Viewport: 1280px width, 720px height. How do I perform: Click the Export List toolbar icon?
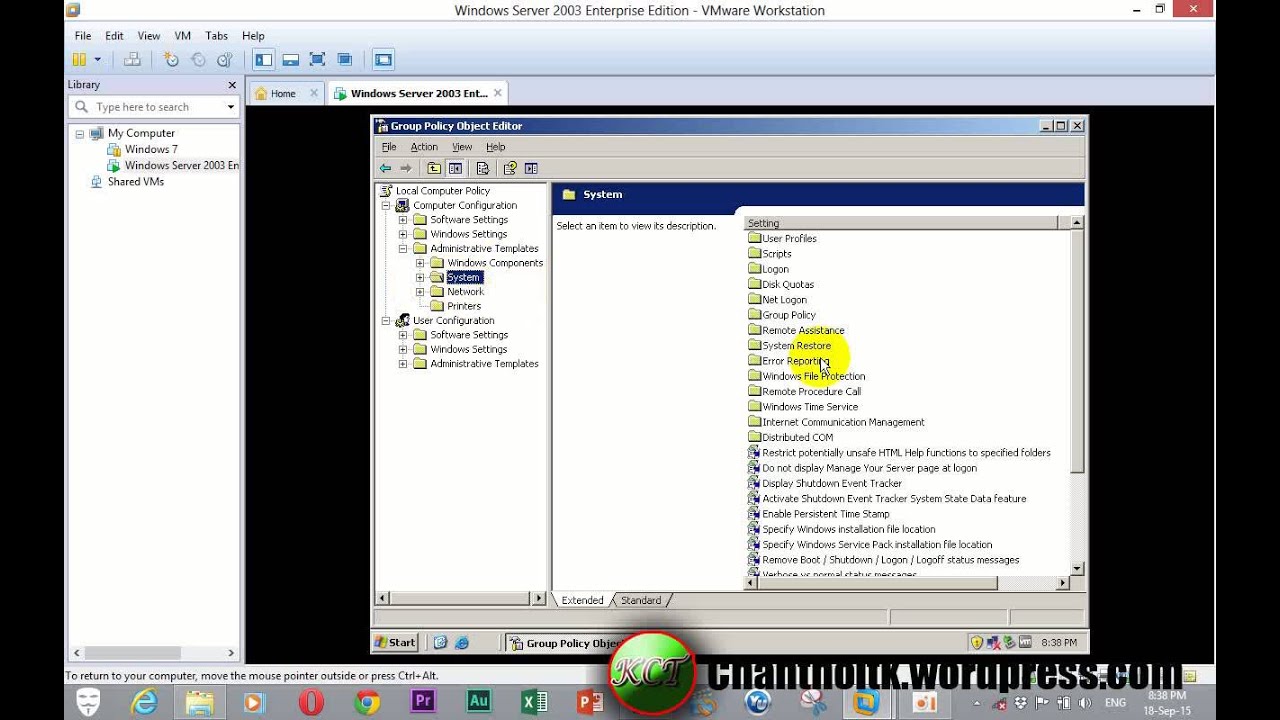click(x=483, y=168)
